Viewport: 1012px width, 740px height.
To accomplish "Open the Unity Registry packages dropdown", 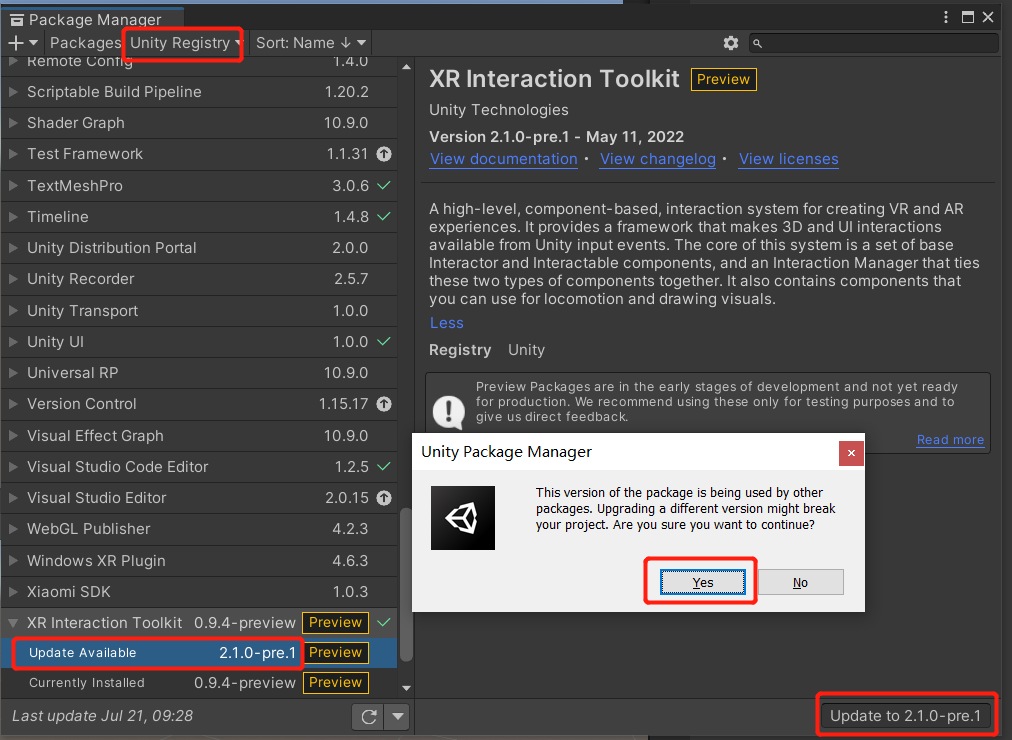I will 185,43.
